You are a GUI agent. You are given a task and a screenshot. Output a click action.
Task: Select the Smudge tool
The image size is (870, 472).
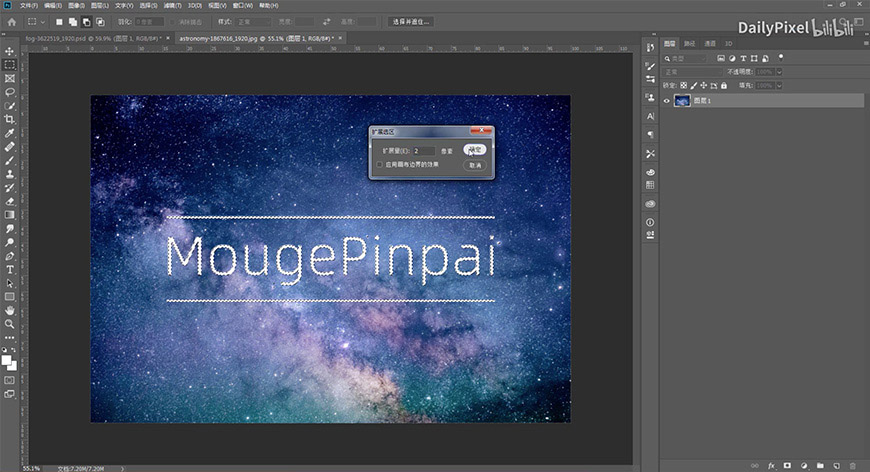click(9, 229)
